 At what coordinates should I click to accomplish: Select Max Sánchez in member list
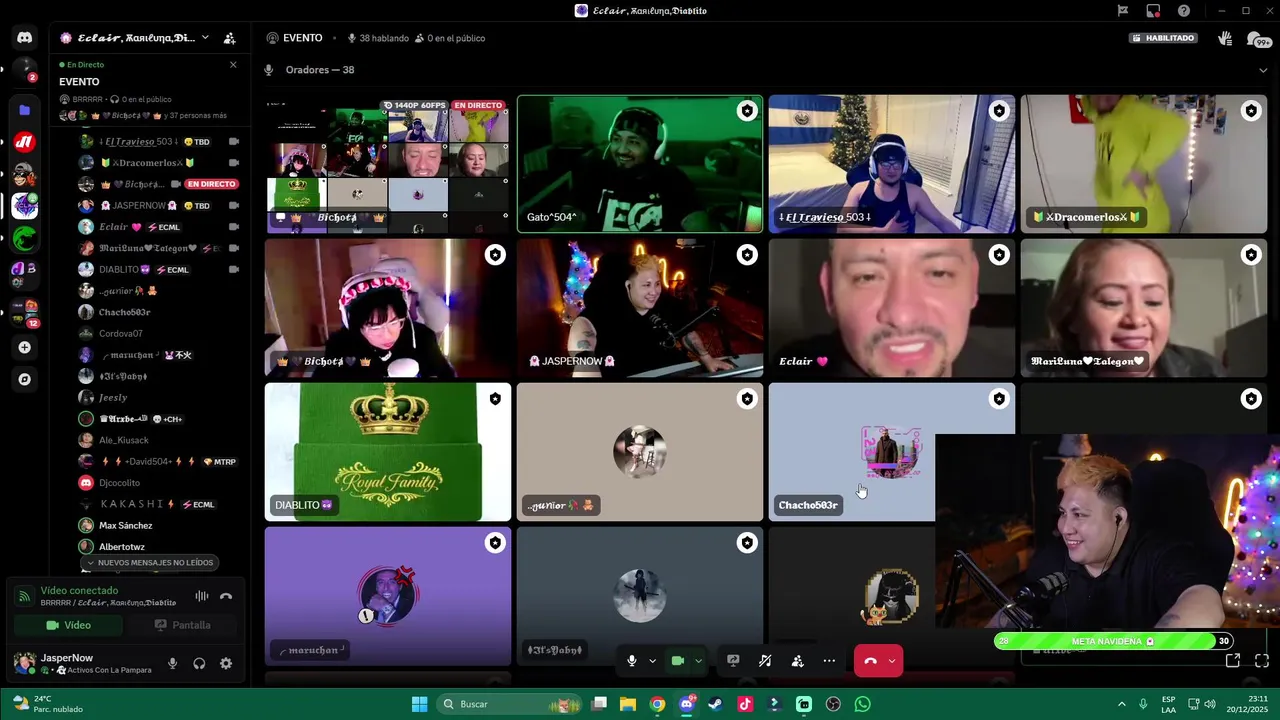click(125, 525)
